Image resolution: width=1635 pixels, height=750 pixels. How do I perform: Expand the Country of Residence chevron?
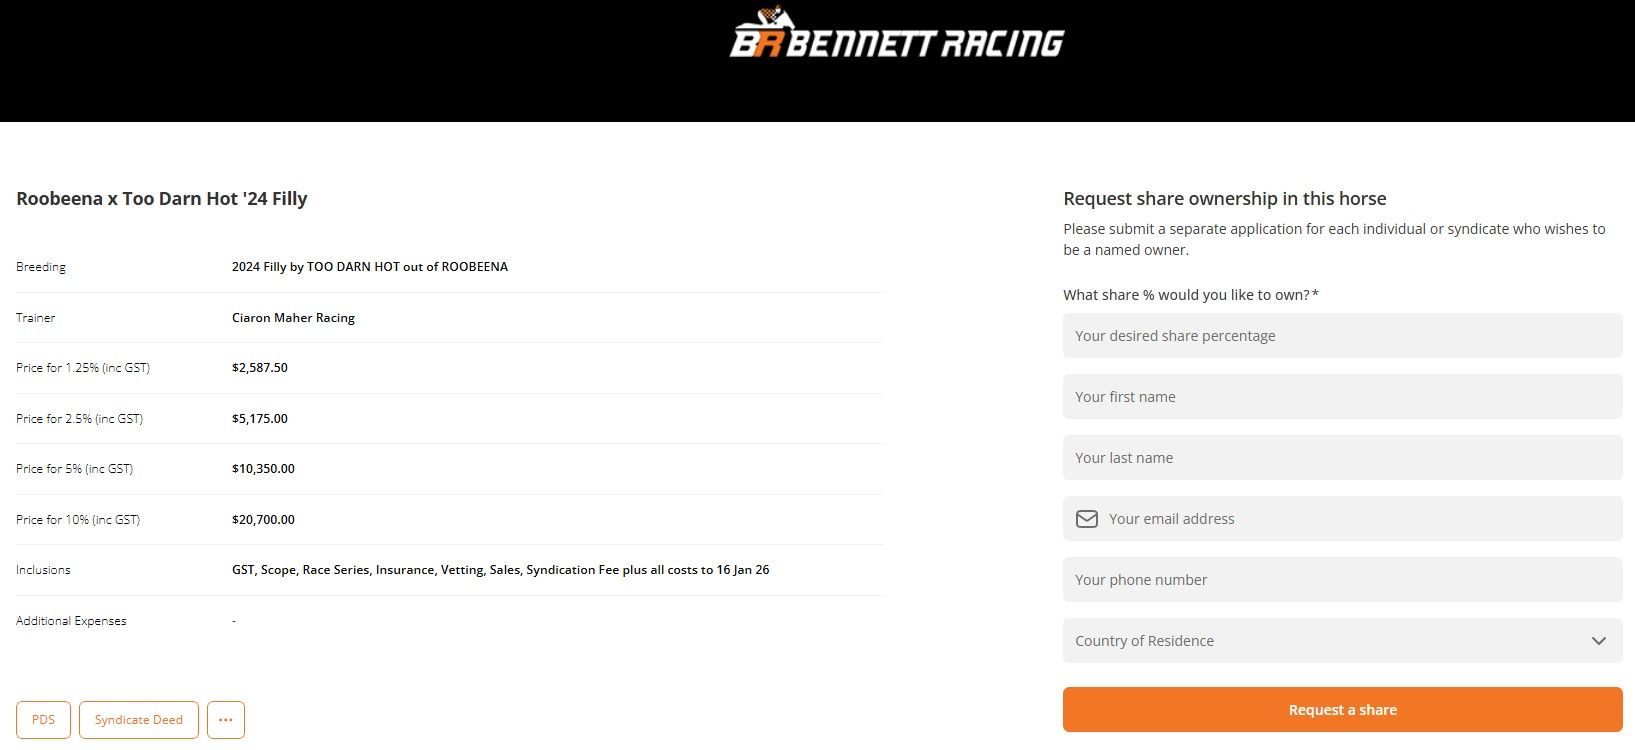[1598, 641]
